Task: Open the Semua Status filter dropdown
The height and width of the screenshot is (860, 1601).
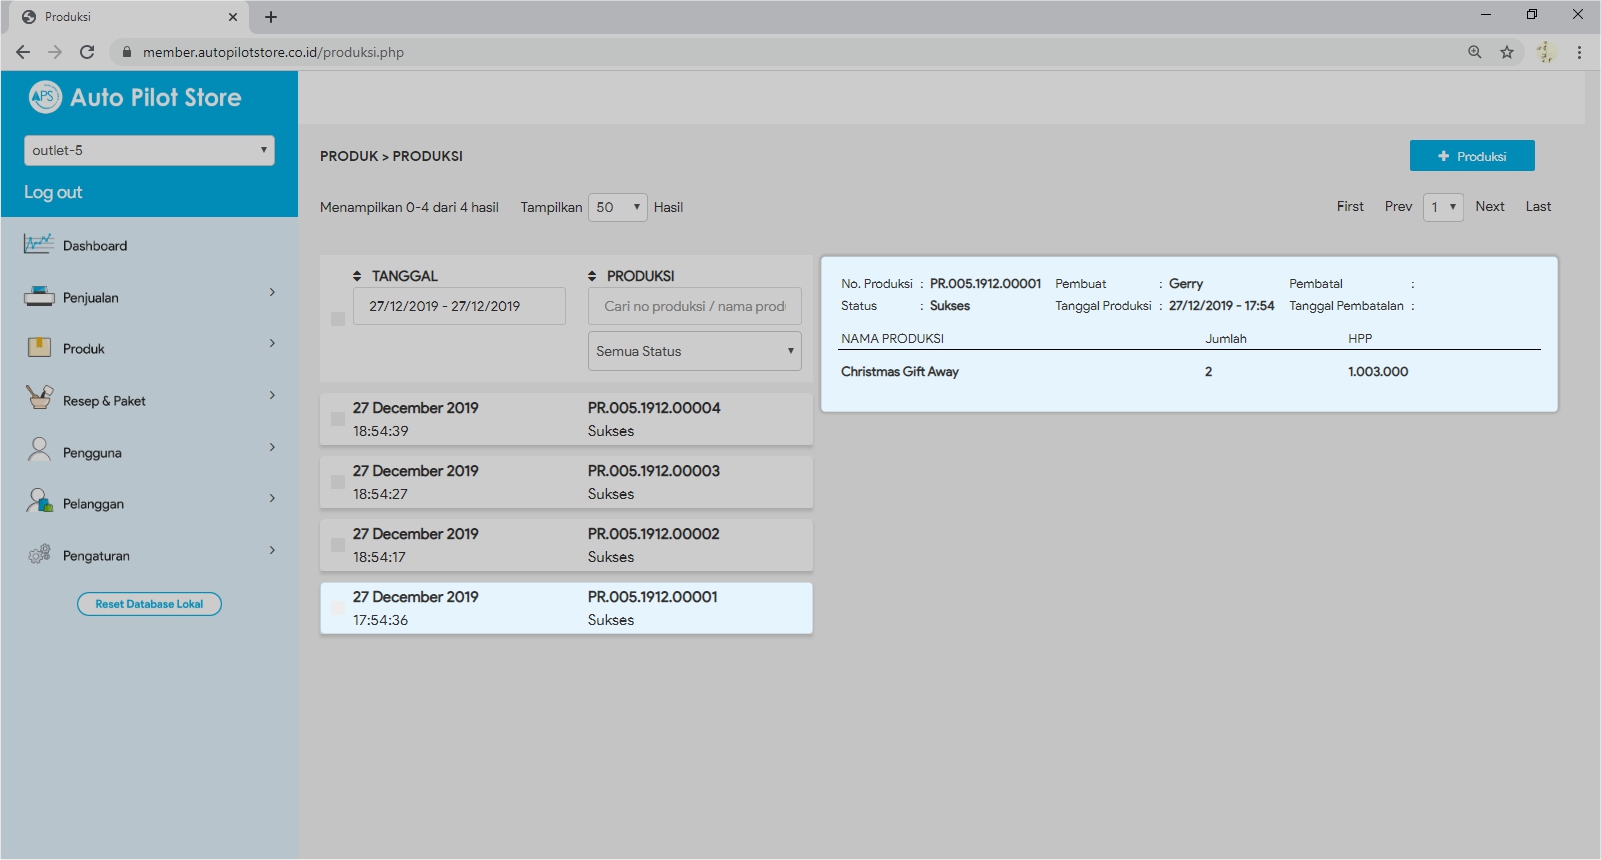Action: click(694, 351)
